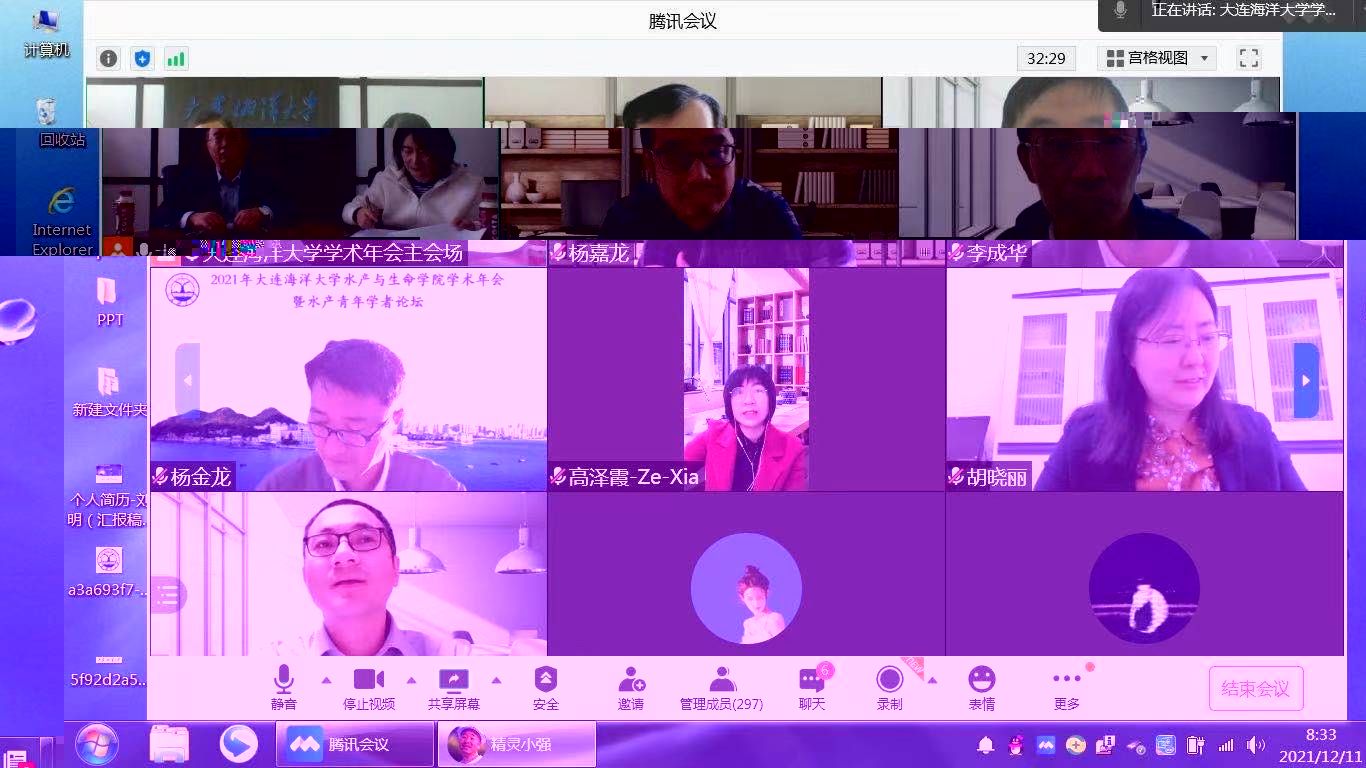Click the 杨金龙 name label
Screen dimensions: 1366x768
[192, 477]
